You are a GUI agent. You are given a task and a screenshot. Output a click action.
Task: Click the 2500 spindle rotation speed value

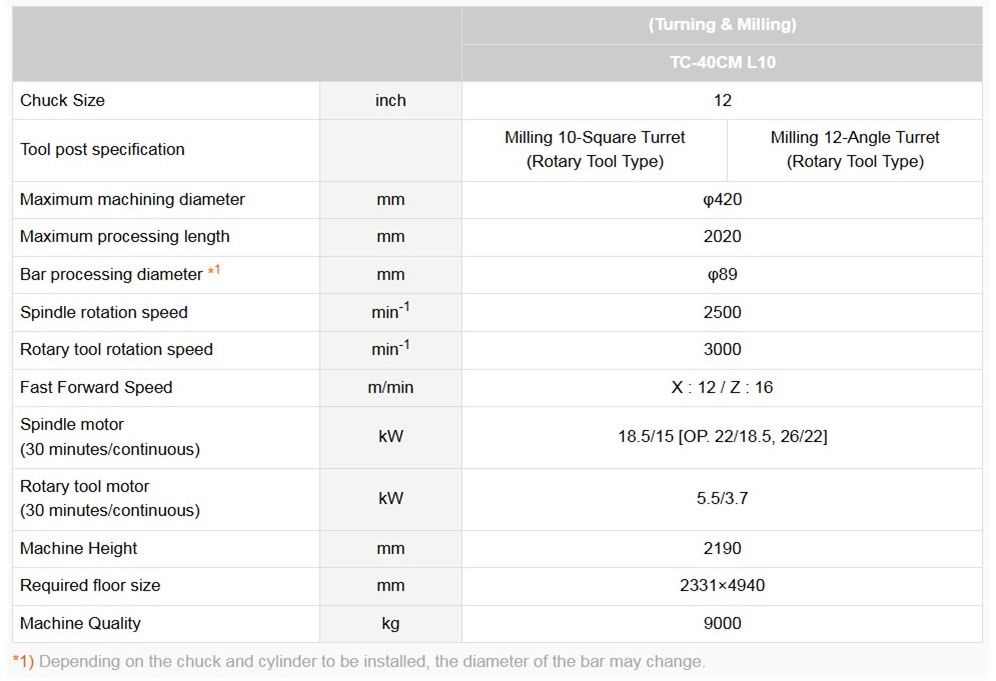pos(722,312)
